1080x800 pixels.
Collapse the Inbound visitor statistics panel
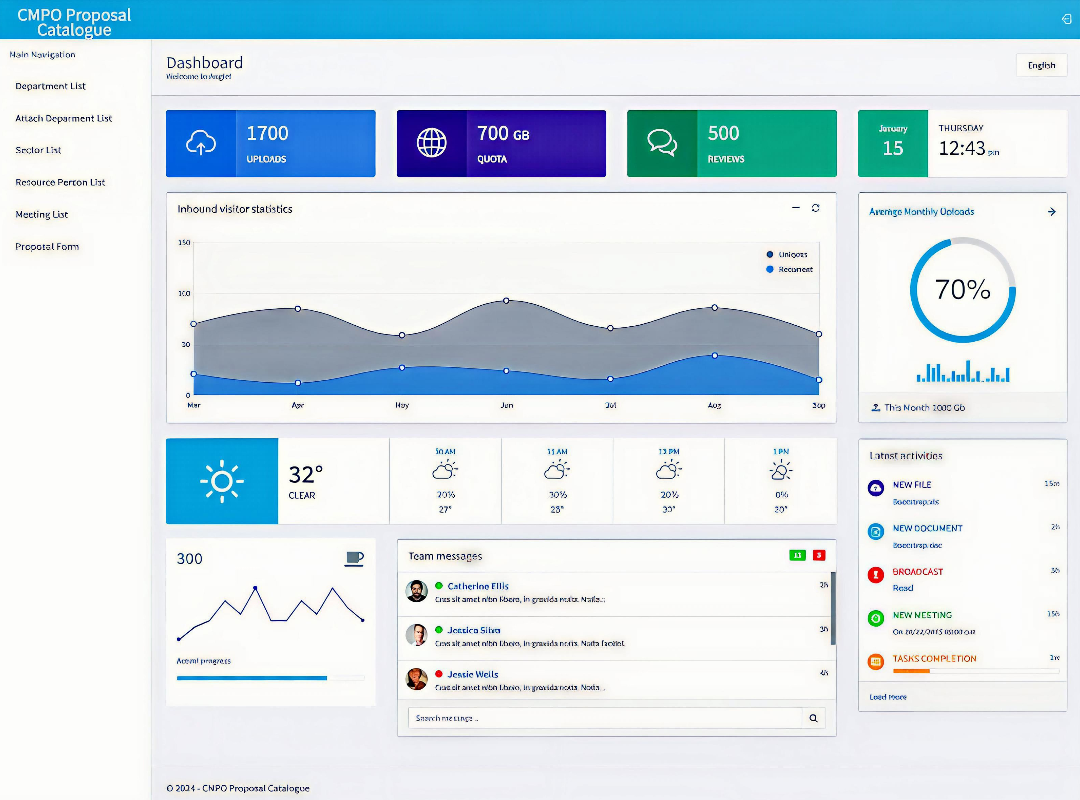[x=795, y=208]
